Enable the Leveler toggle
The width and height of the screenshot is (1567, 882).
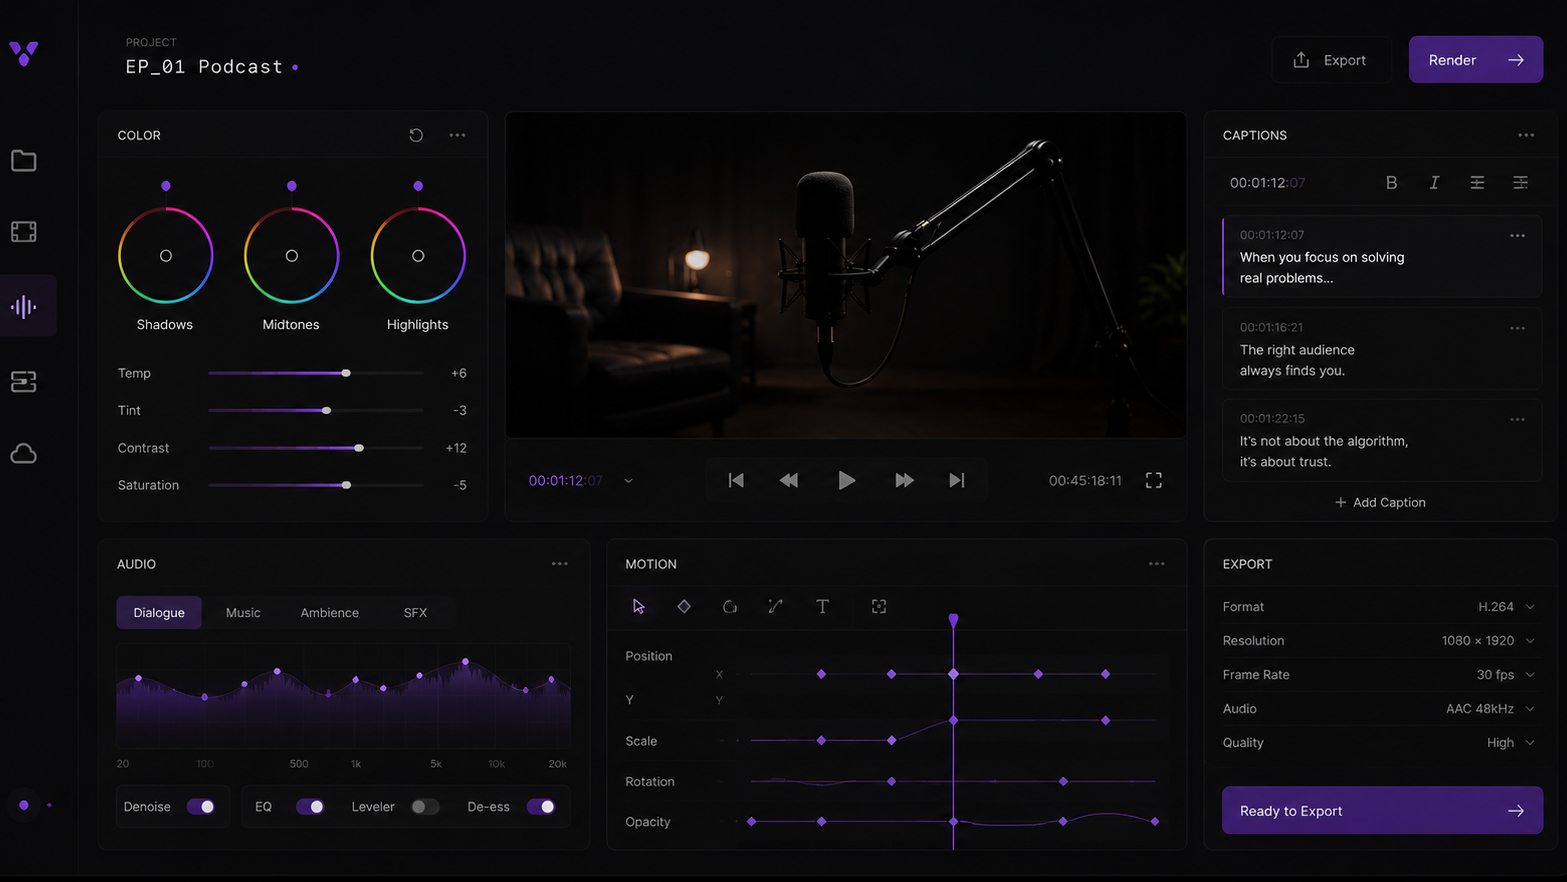coord(425,807)
